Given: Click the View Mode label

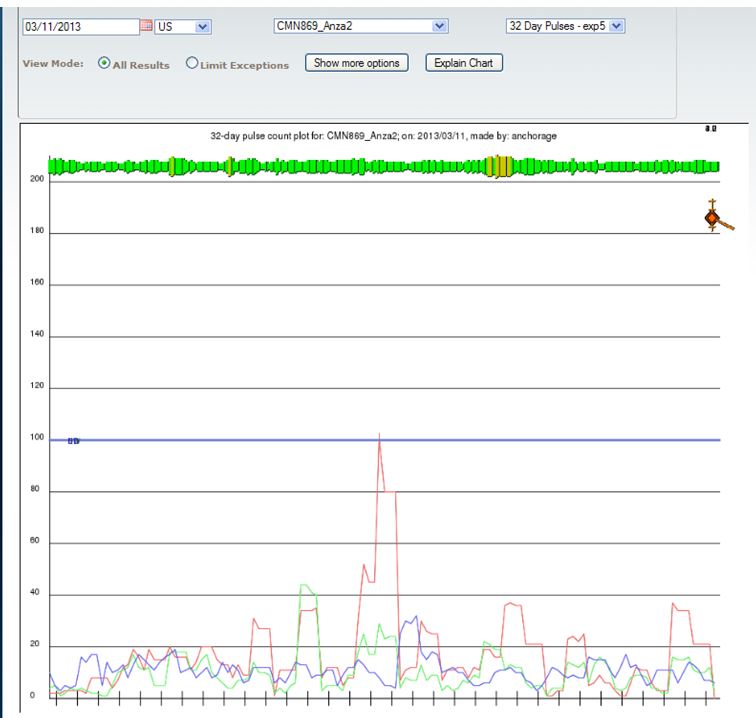Looking at the screenshot, I should point(53,64).
